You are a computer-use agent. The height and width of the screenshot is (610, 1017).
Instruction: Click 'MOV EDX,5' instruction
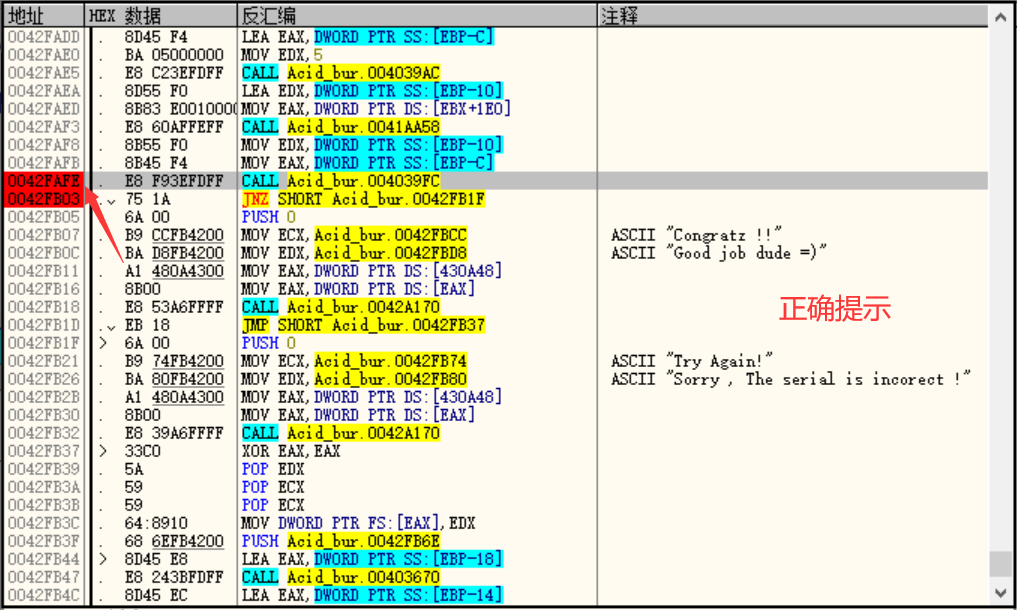[282, 55]
